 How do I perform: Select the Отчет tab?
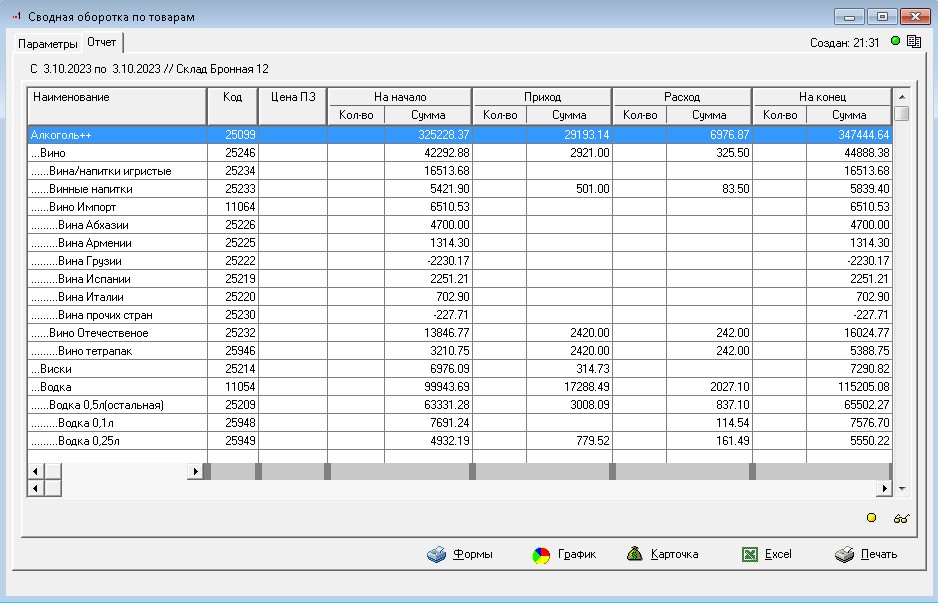102,43
